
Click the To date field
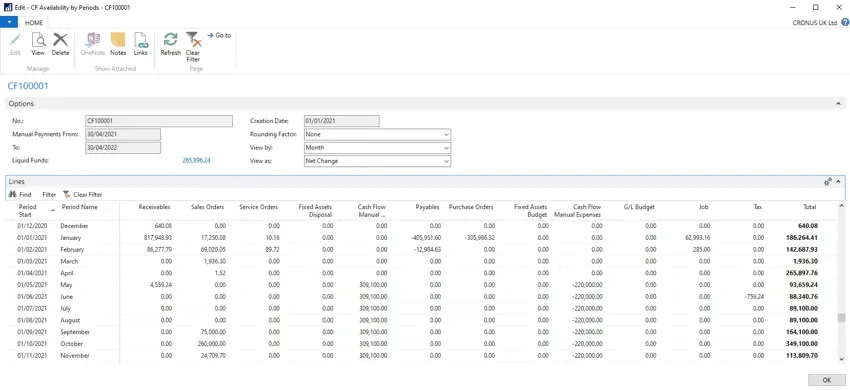(x=123, y=148)
